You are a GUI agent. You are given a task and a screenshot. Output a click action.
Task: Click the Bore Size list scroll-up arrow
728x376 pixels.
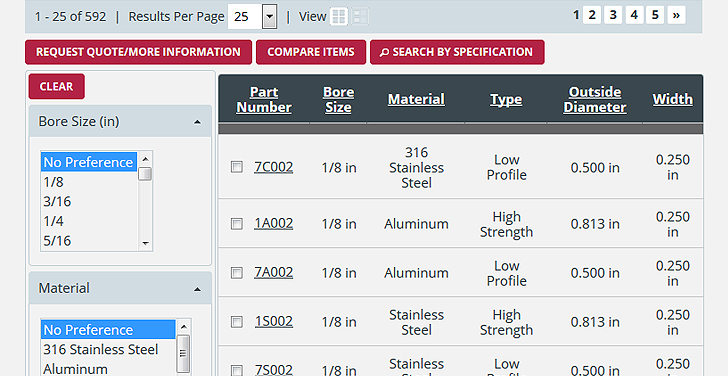tap(145, 159)
